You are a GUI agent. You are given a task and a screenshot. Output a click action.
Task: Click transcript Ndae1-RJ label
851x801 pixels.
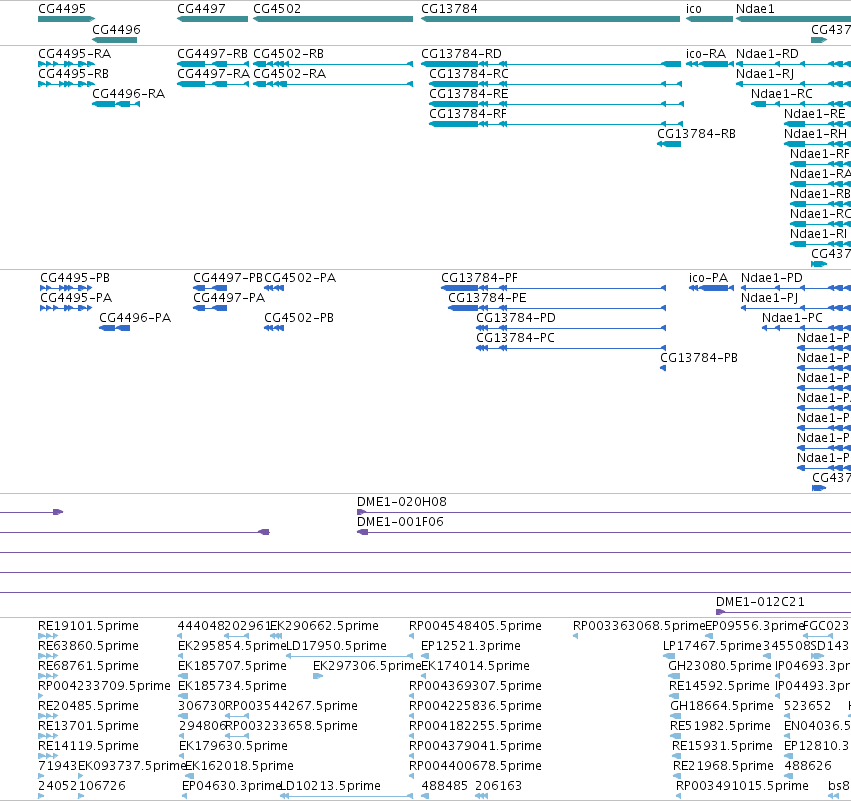765,74
